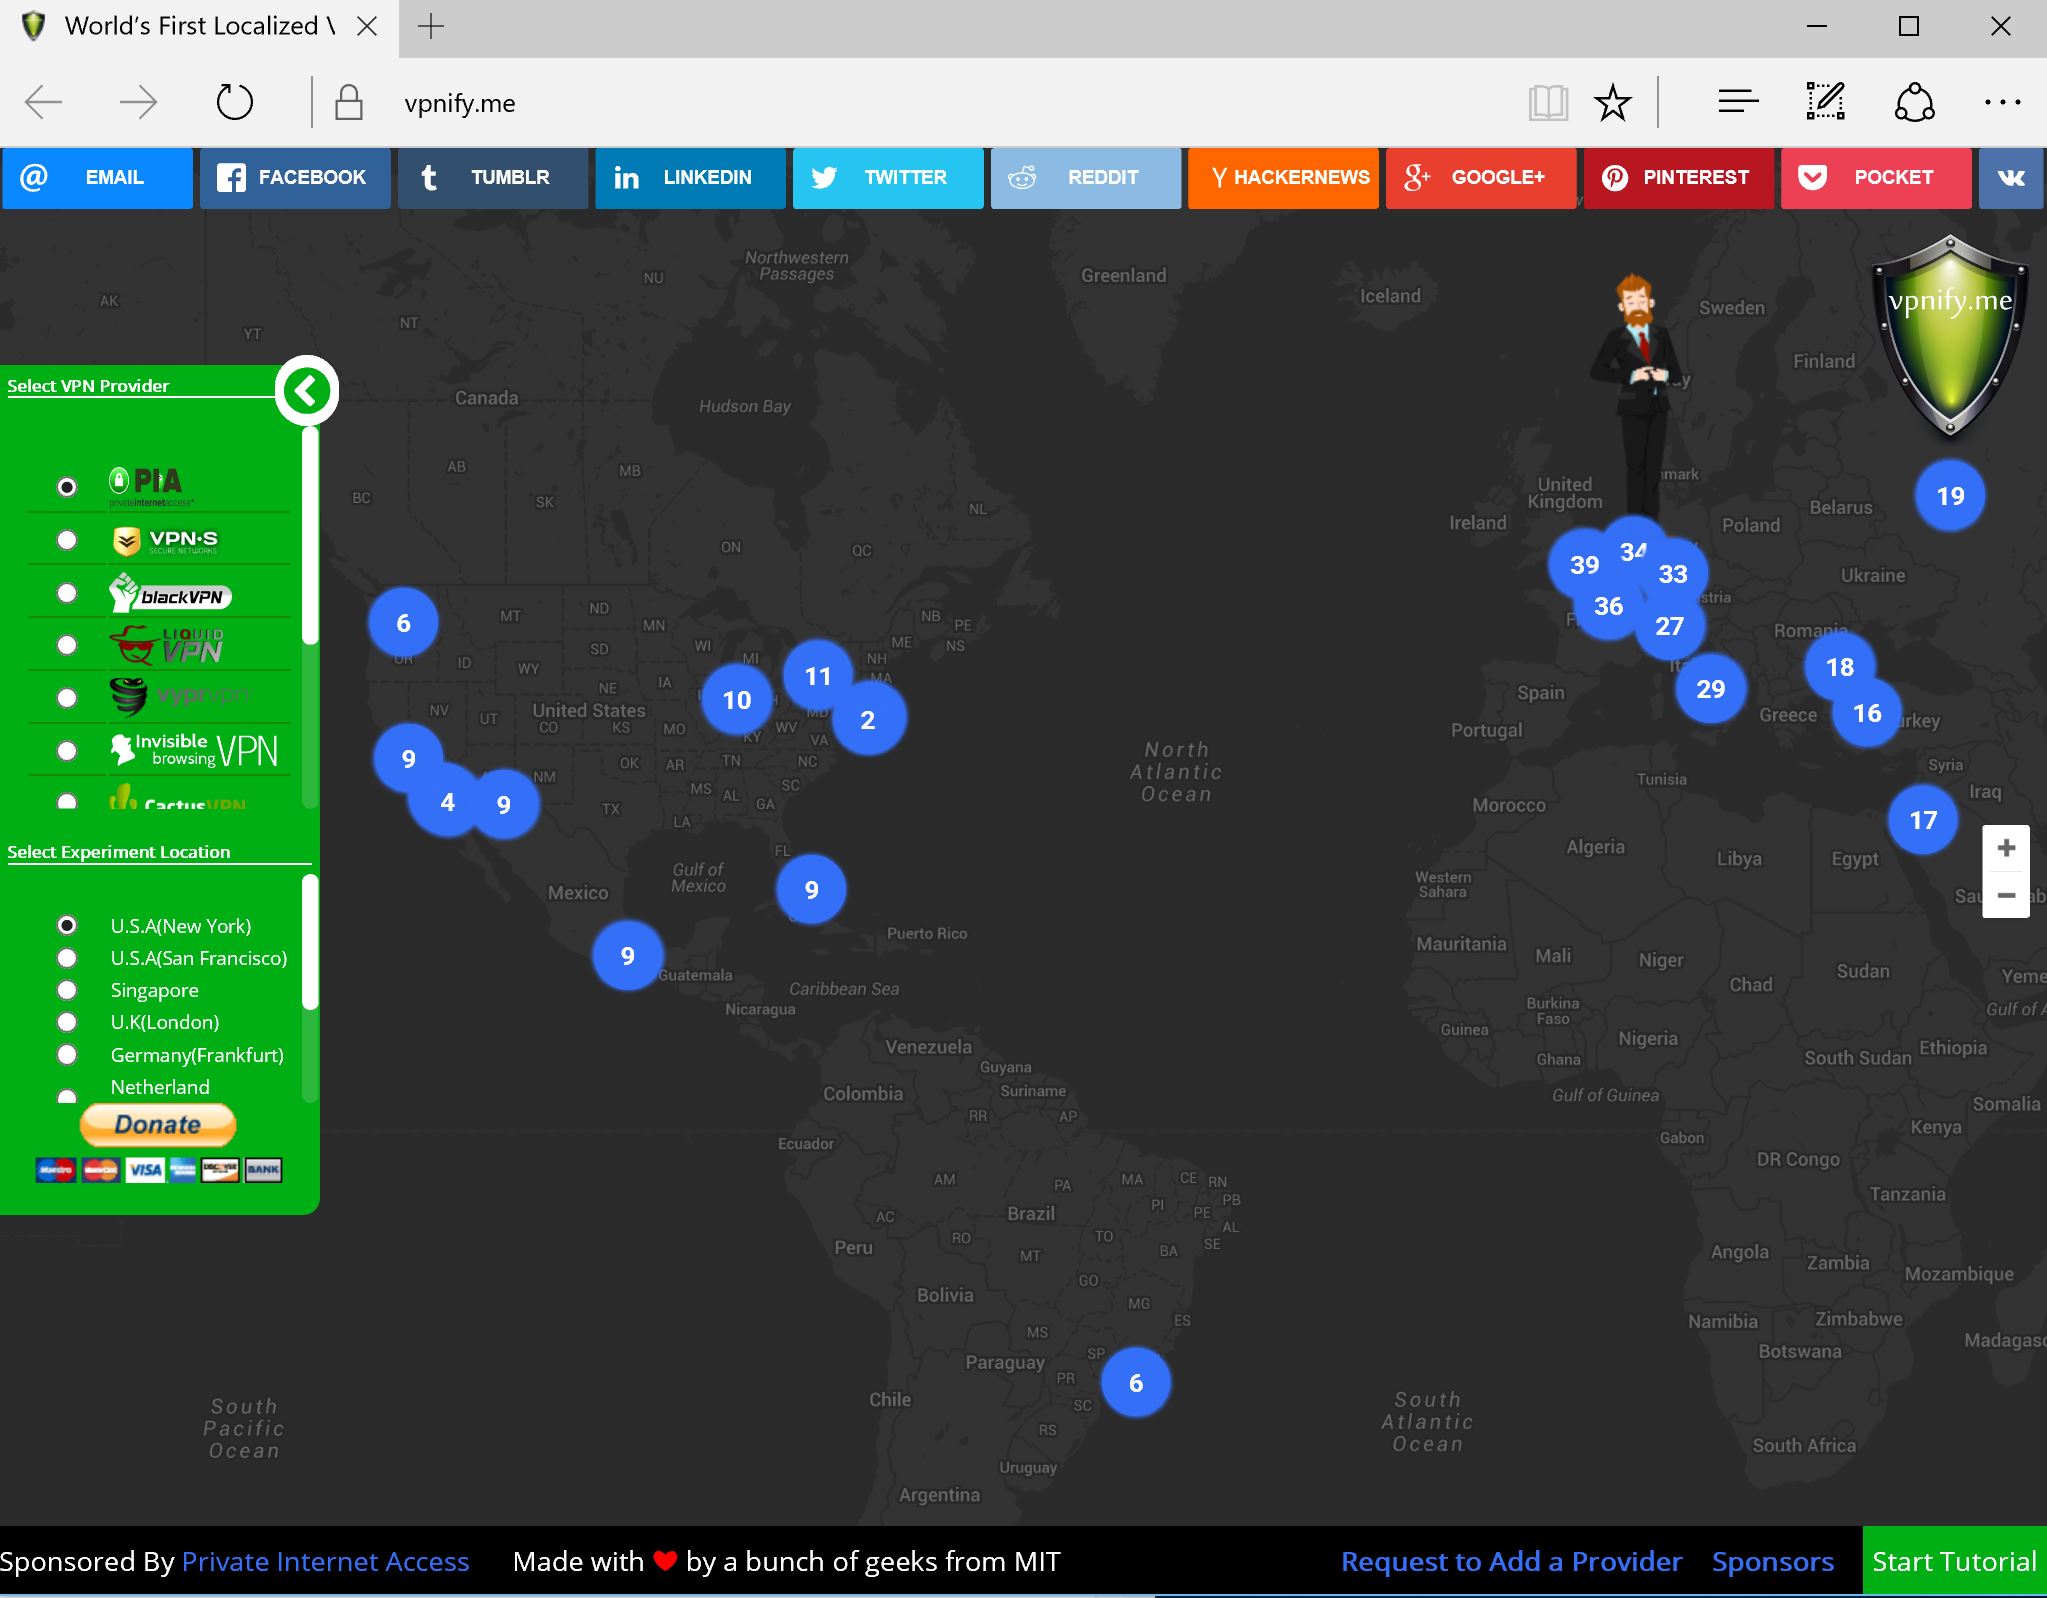The width and height of the screenshot is (2047, 1598).
Task: Click the blackVPN logo
Action: pyautogui.click(x=170, y=593)
